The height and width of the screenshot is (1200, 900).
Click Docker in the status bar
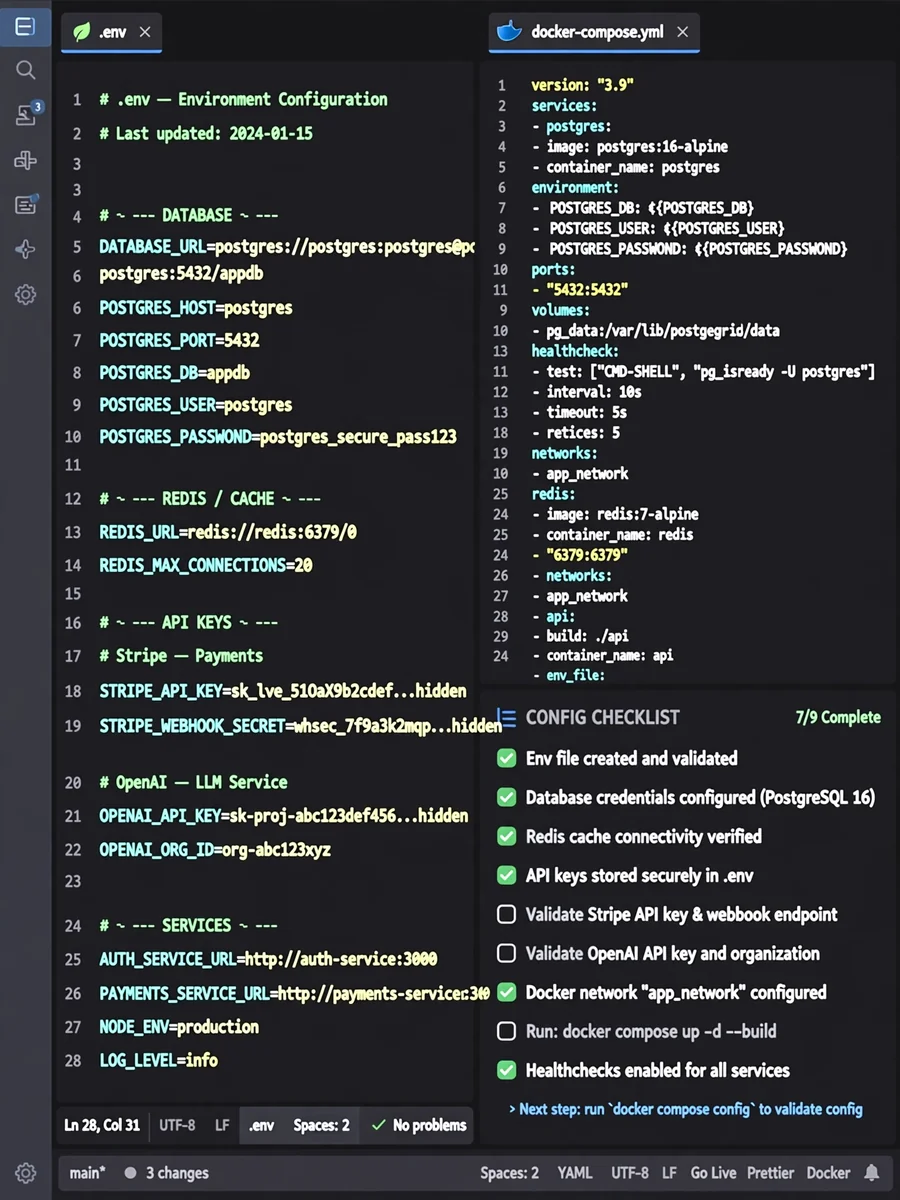[828, 1173]
